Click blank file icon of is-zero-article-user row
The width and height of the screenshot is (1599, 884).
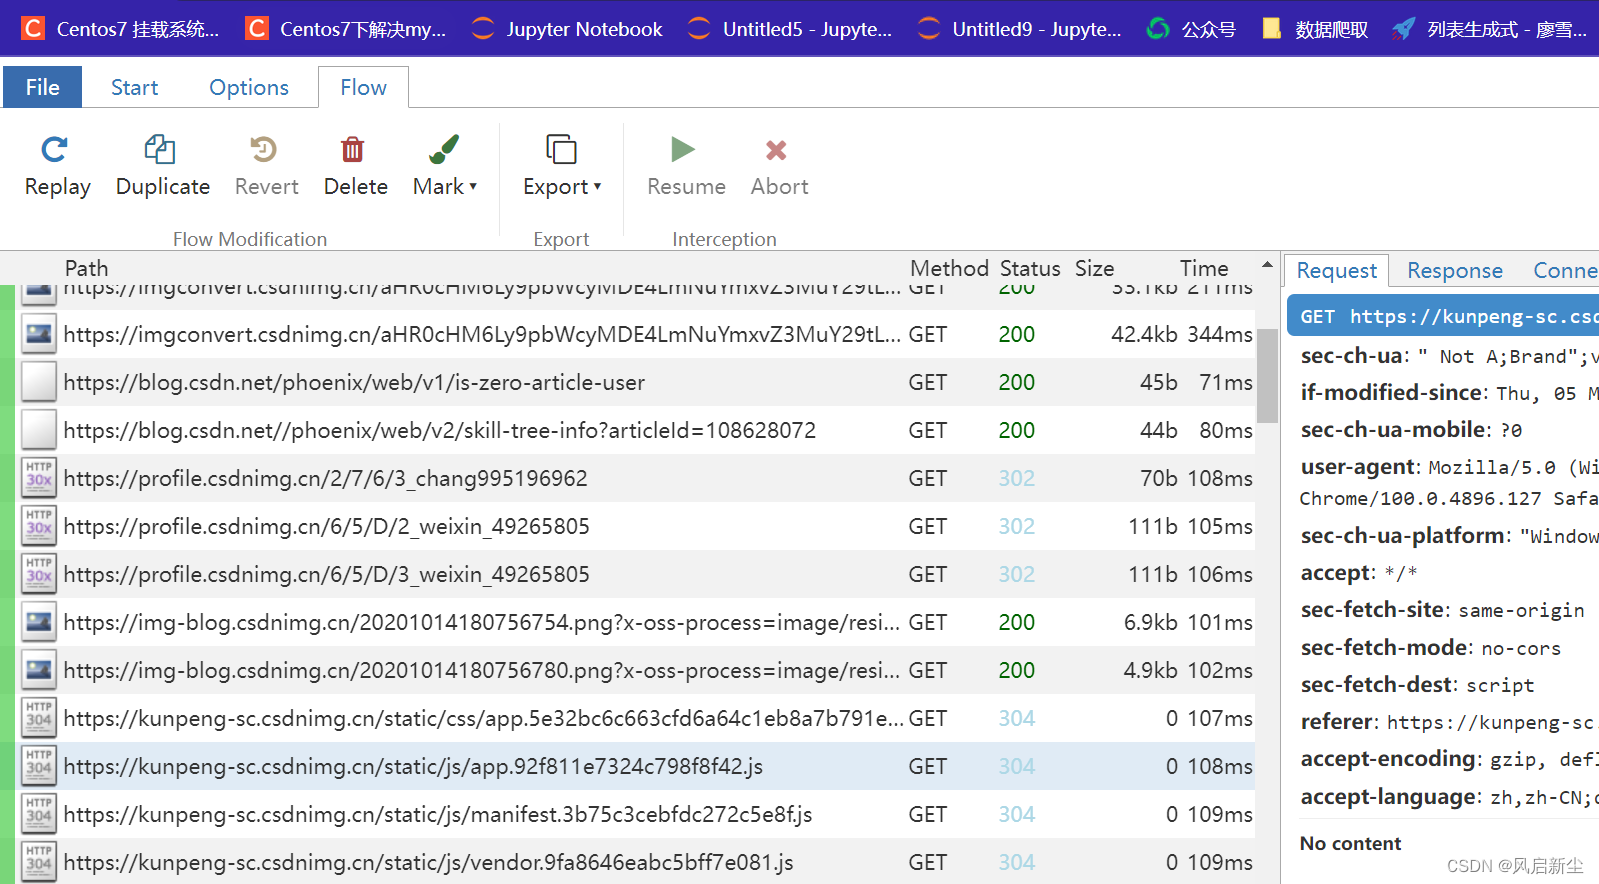[x=39, y=381]
